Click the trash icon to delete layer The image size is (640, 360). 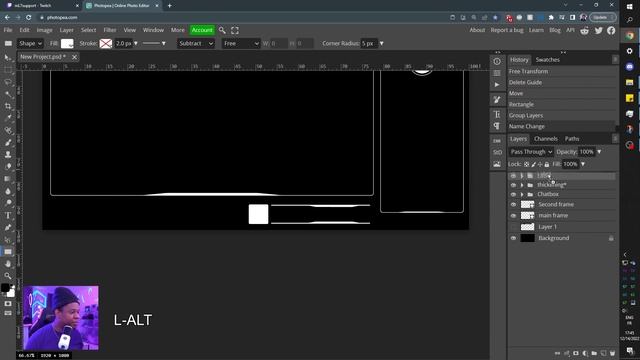click(x=612, y=353)
